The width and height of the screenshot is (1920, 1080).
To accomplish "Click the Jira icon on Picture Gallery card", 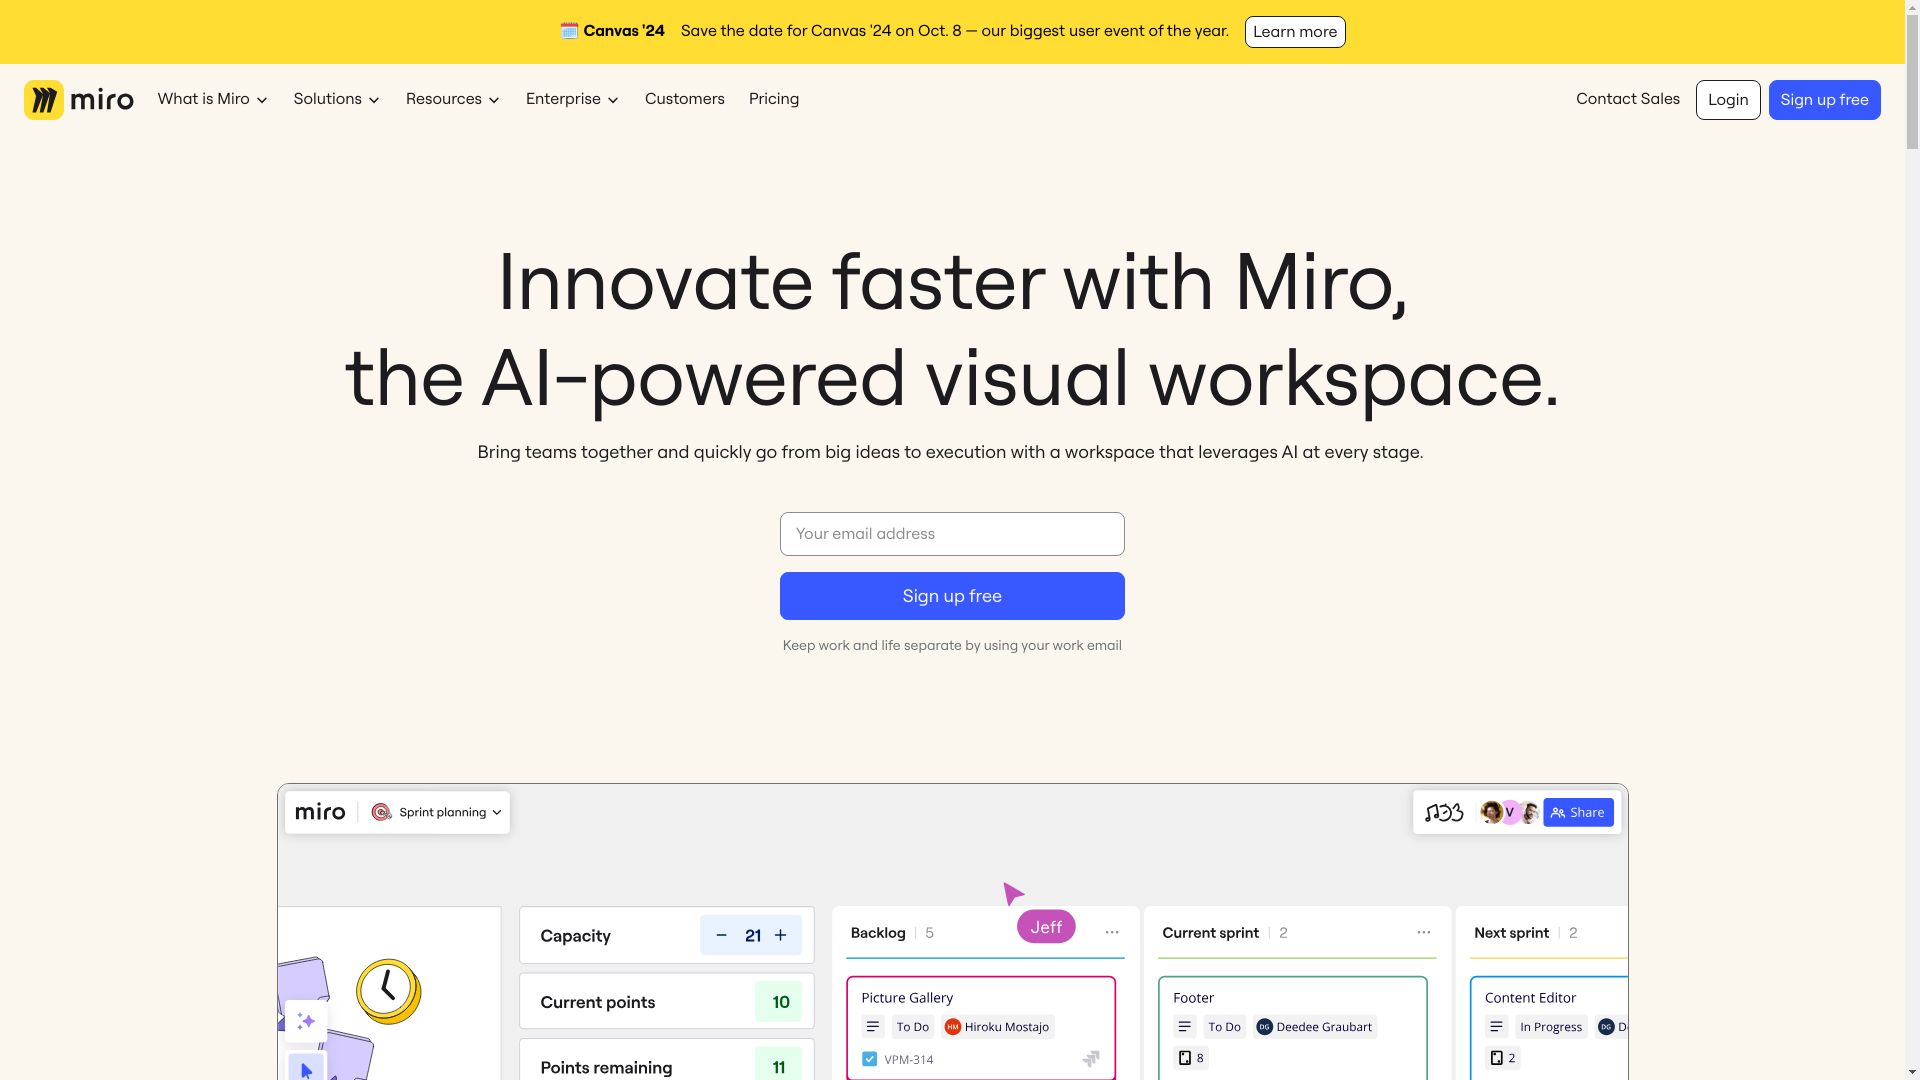I will pyautogui.click(x=1091, y=1059).
